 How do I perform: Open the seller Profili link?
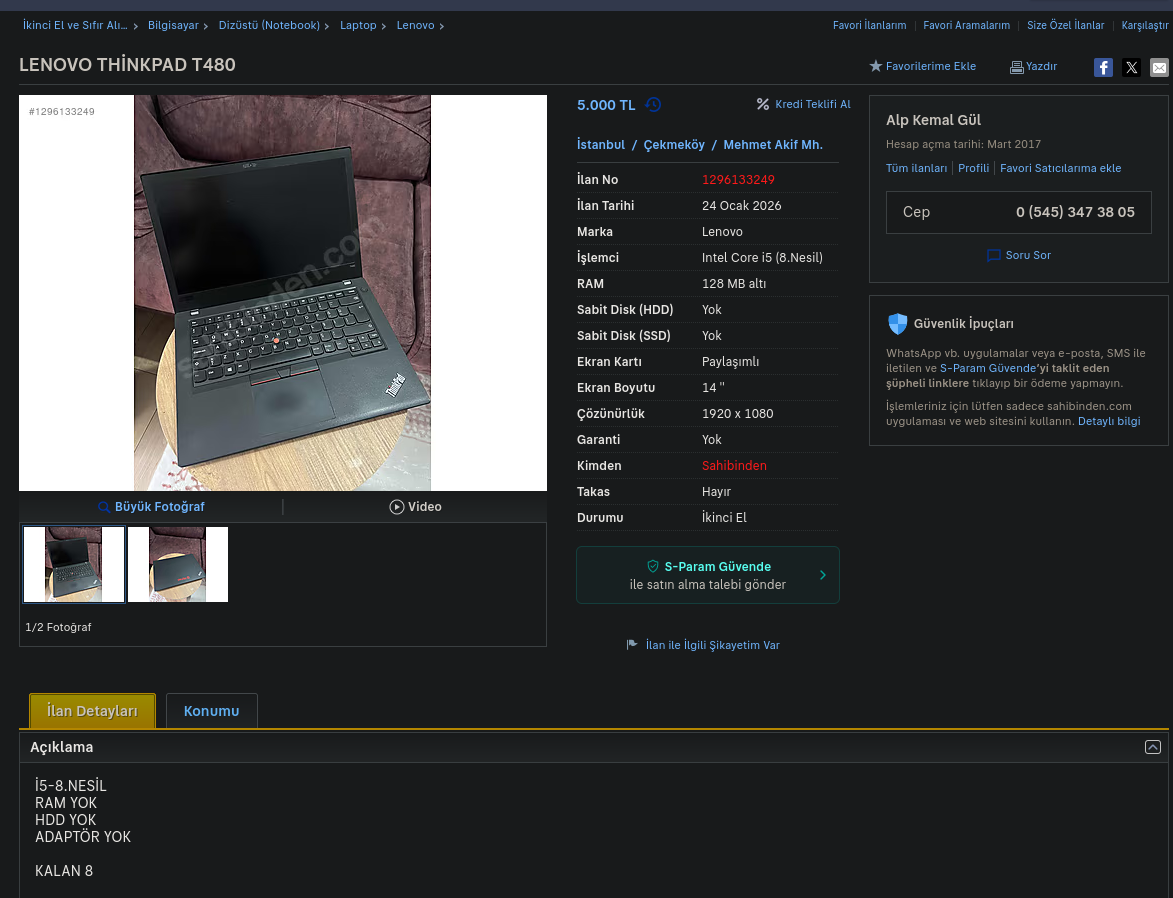coord(973,168)
